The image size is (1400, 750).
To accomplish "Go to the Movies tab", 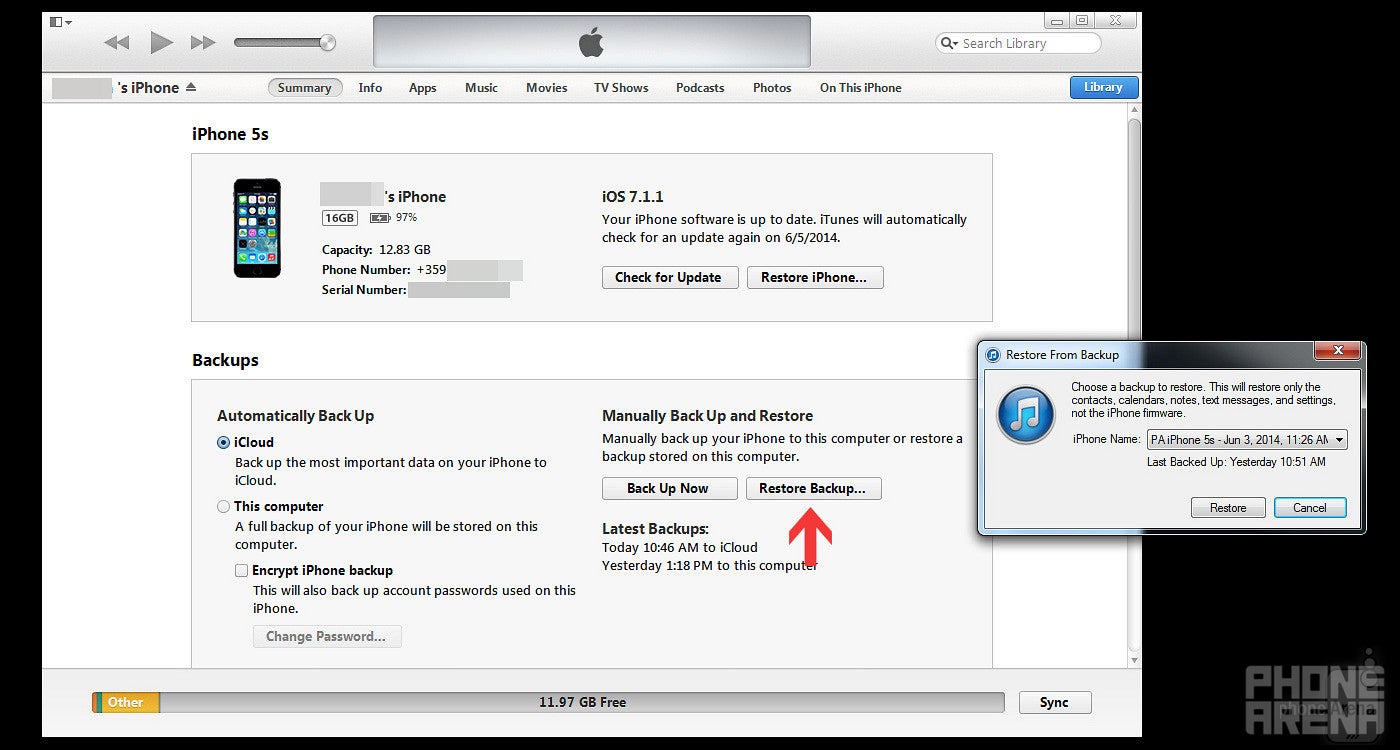I will (547, 88).
